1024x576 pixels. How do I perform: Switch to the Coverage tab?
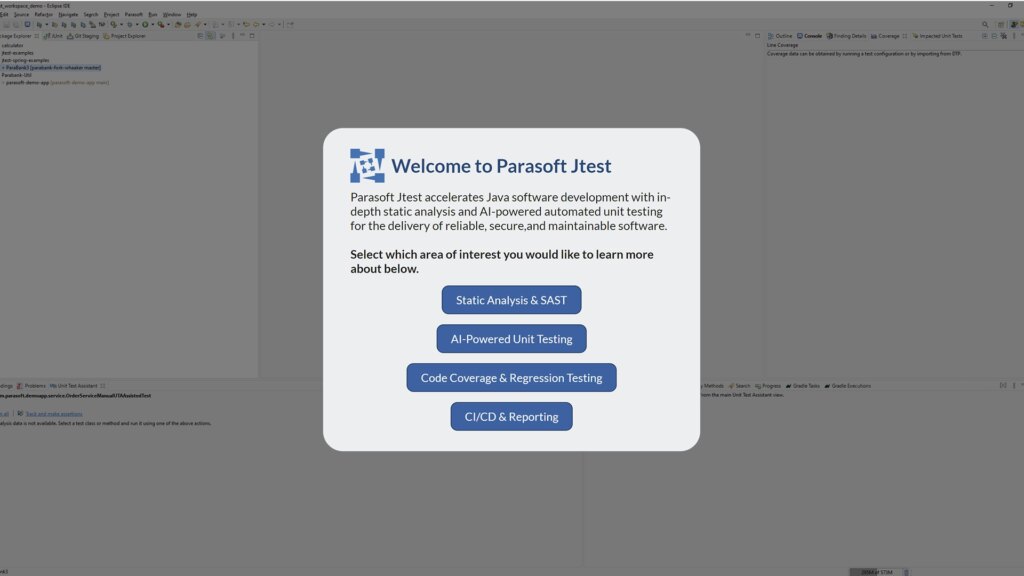point(885,36)
